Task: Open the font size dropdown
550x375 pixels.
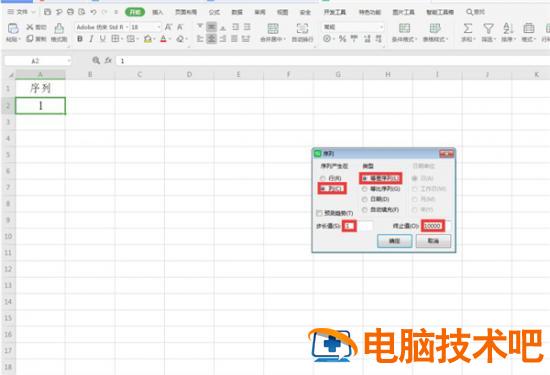Action: (159, 27)
